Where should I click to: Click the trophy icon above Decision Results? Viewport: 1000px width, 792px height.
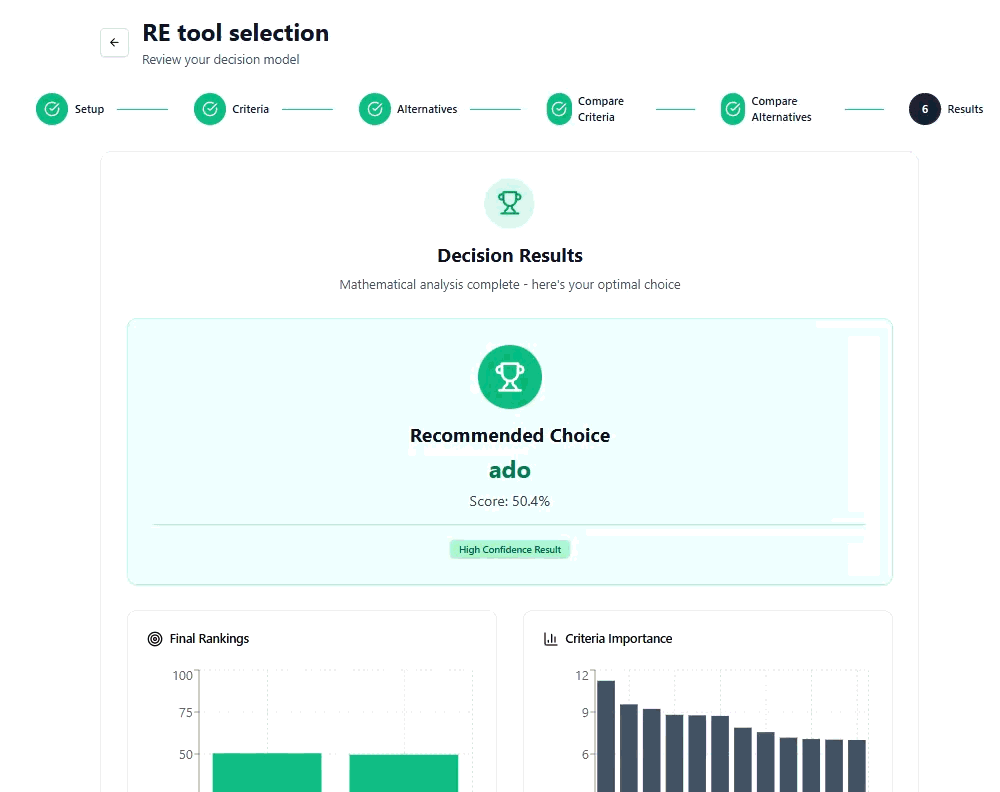509,203
